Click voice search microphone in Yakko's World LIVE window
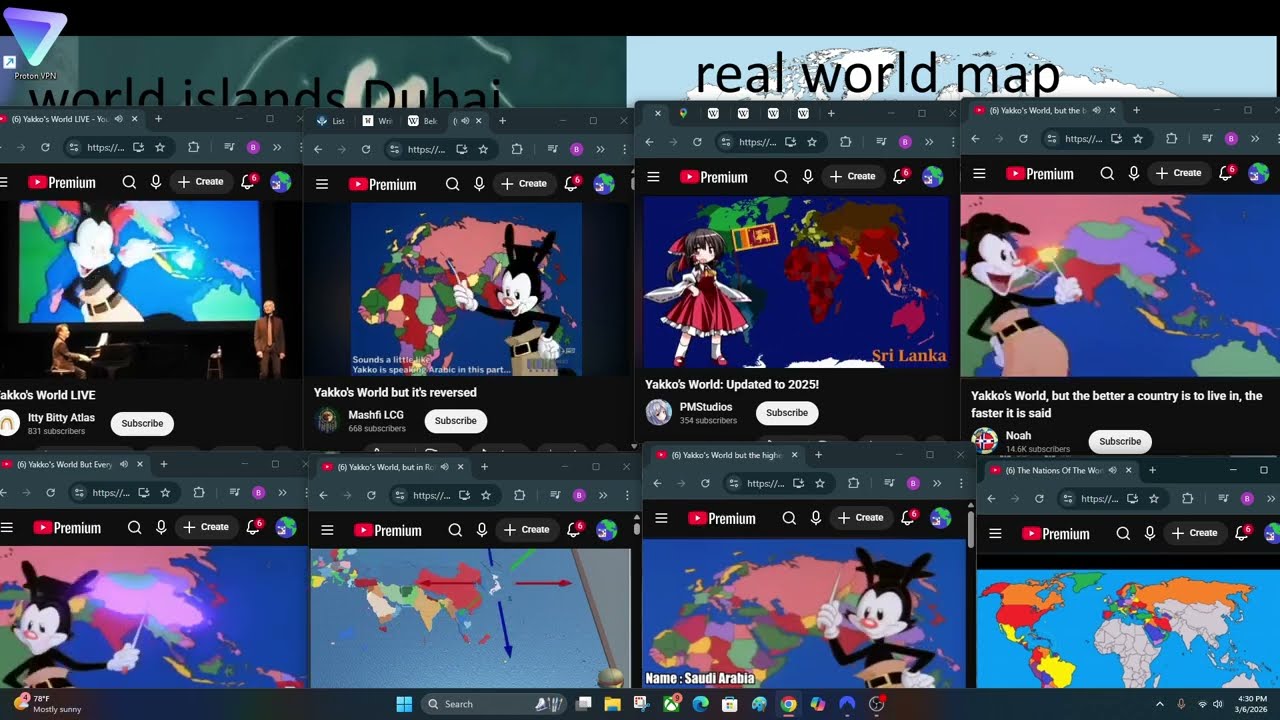This screenshot has width=1280, height=720. point(155,182)
